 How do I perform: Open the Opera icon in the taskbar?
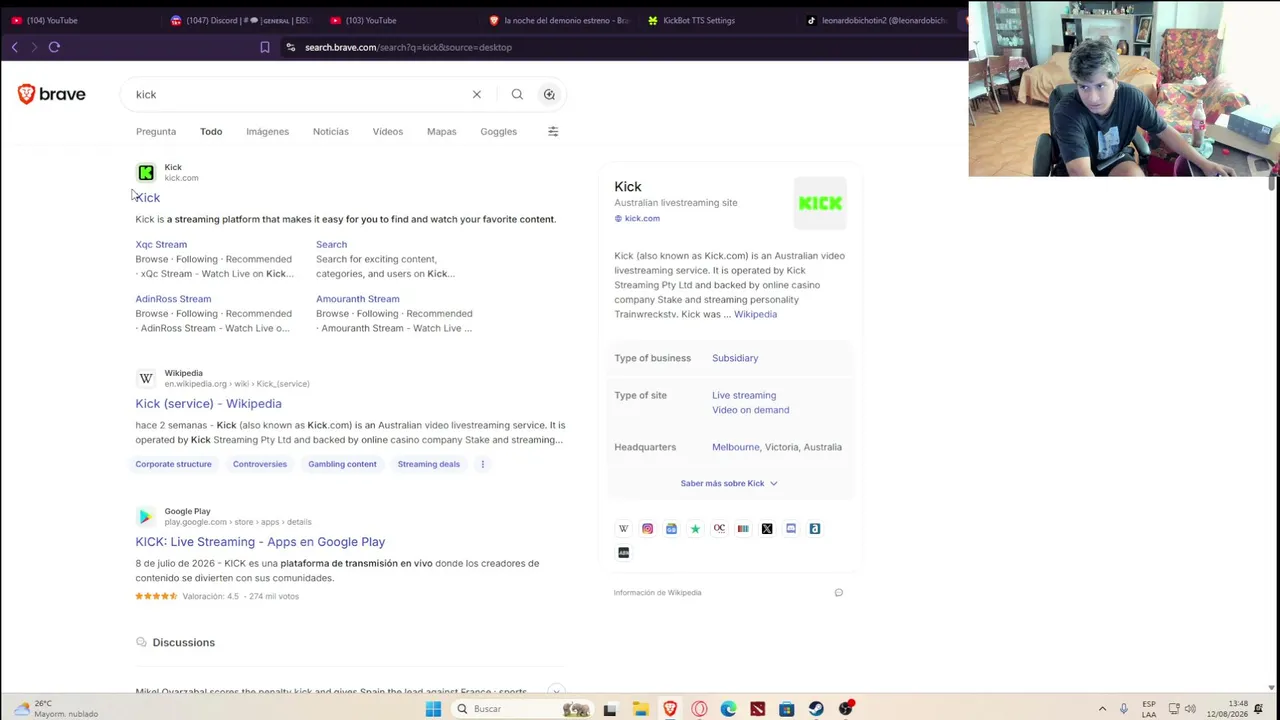click(699, 709)
